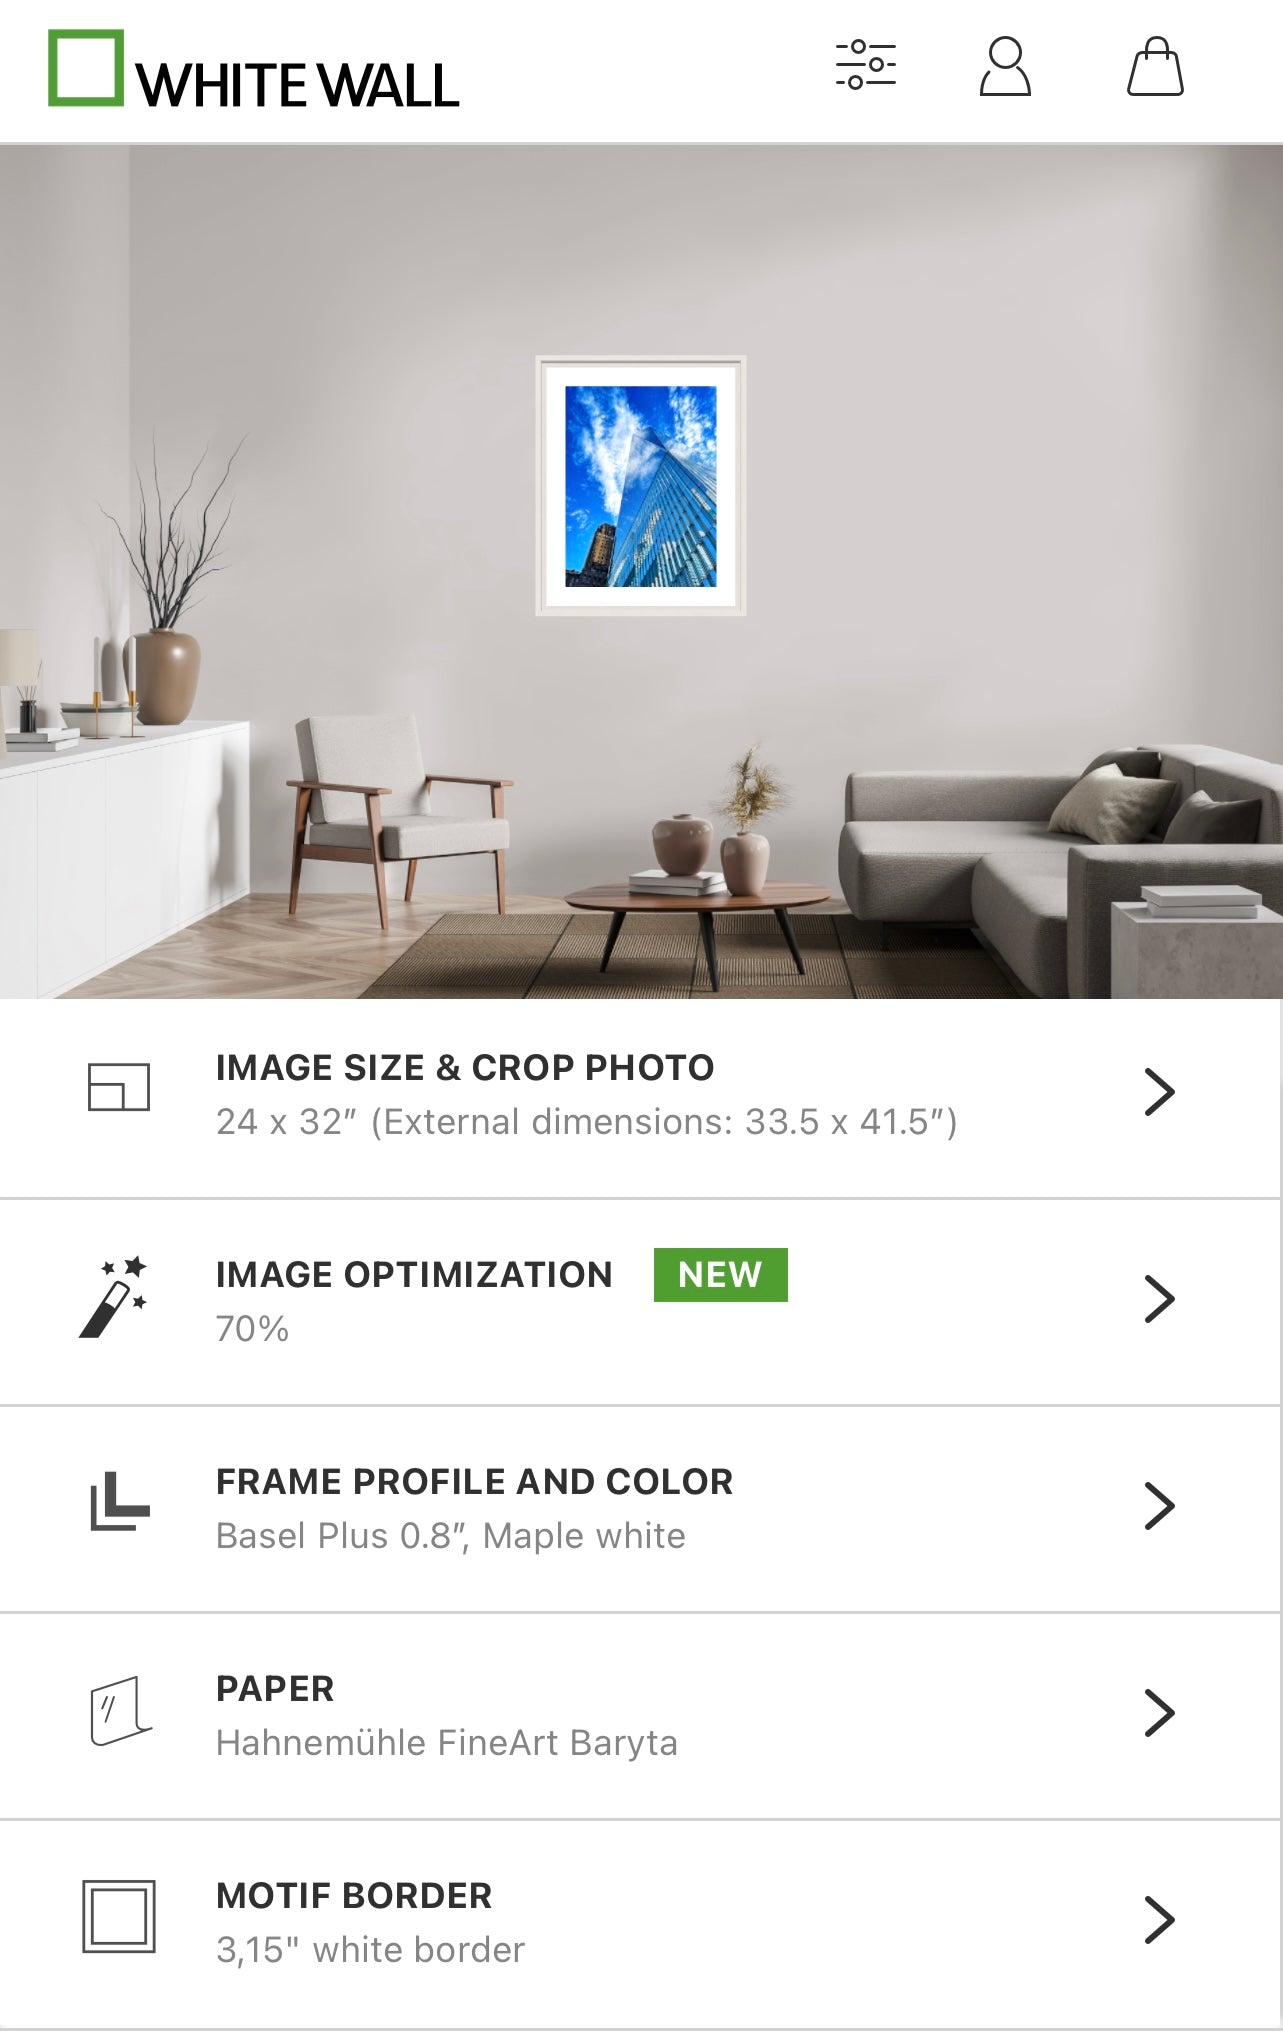Click the WHITE WALL brand text link
Image resolution: width=1283 pixels, height=2039 pixels.
coord(298,86)
